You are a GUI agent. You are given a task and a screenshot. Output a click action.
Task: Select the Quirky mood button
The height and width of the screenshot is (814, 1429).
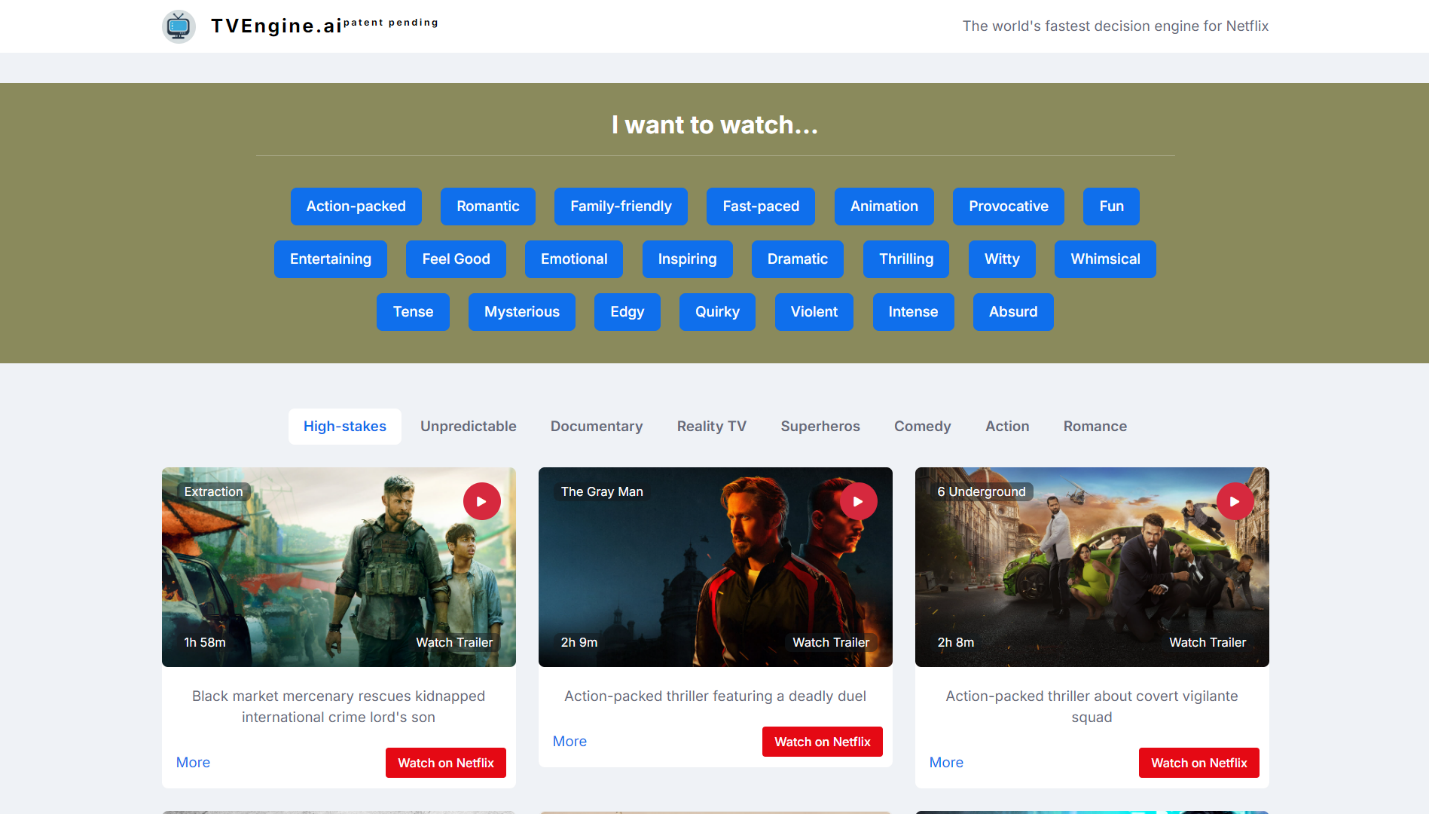pos(717,312)
